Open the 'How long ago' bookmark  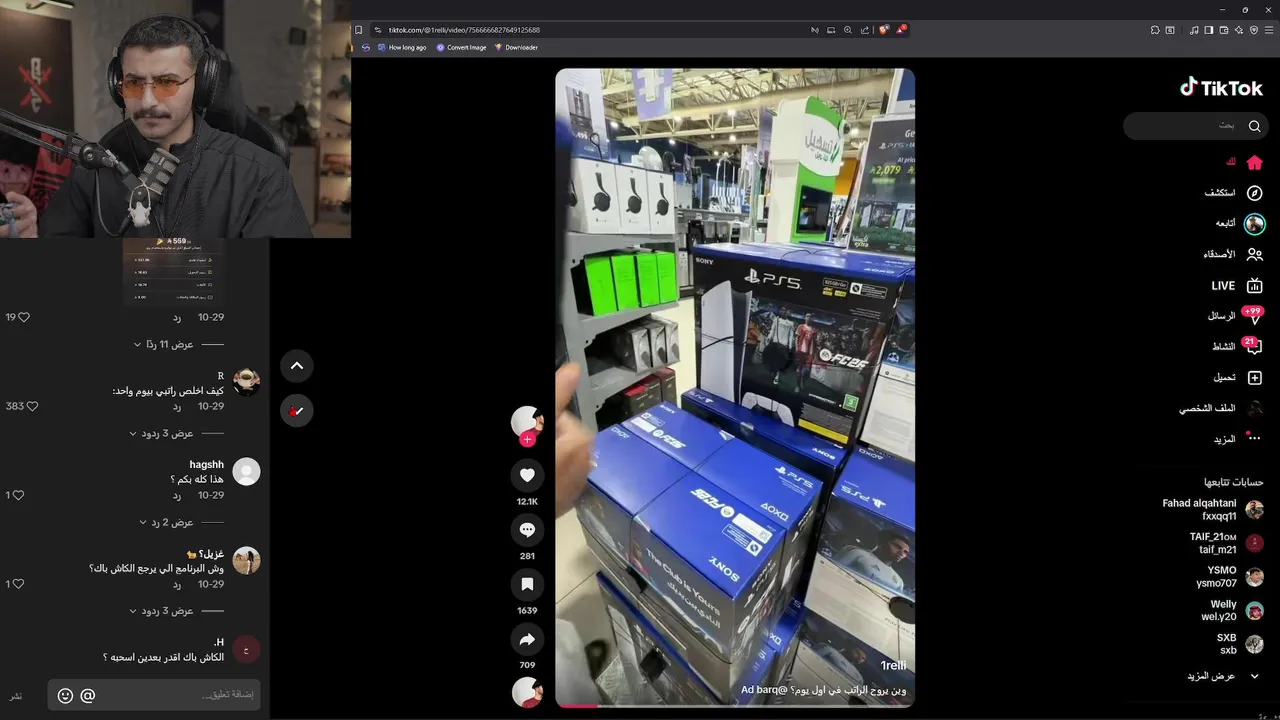[x=401, y=47]
